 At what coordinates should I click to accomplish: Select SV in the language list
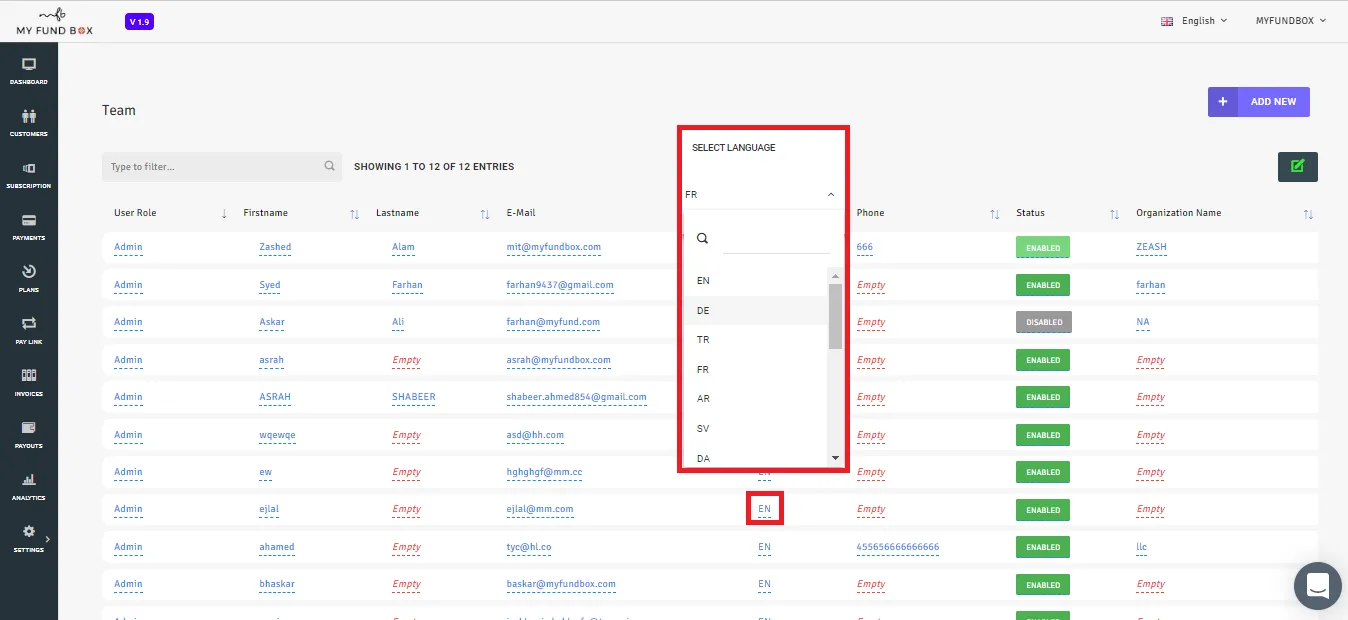coord(755,429)
